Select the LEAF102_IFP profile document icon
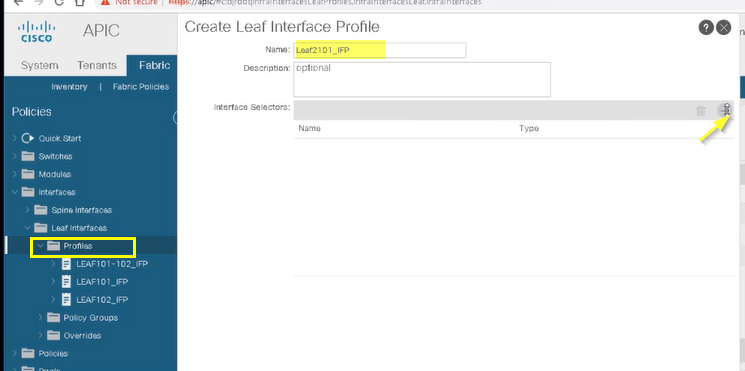This screenshot has width=745, height=371. tap(67, 300)
